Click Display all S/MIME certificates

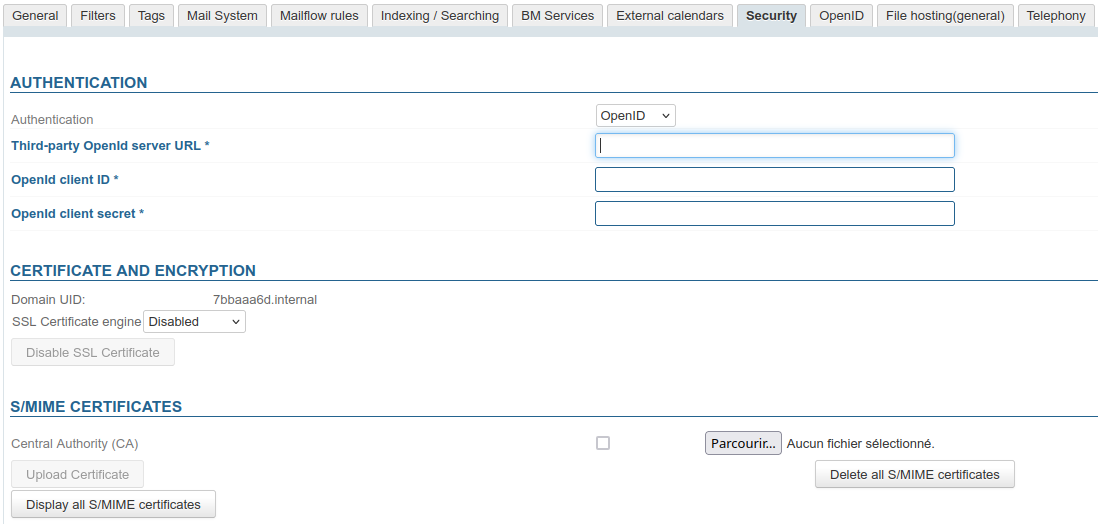point(113,504)
